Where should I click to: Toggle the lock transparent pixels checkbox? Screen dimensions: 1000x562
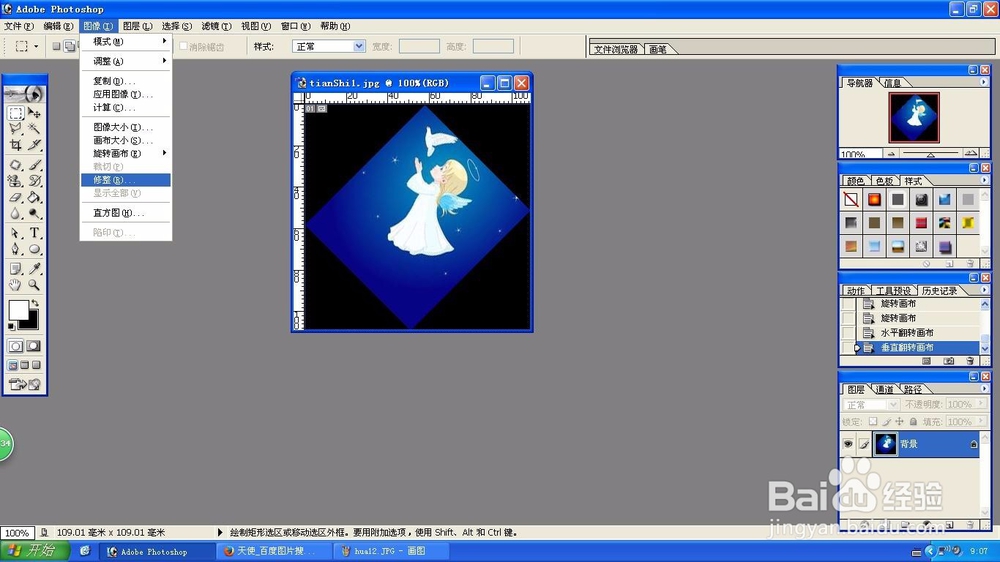click(873, 422)
